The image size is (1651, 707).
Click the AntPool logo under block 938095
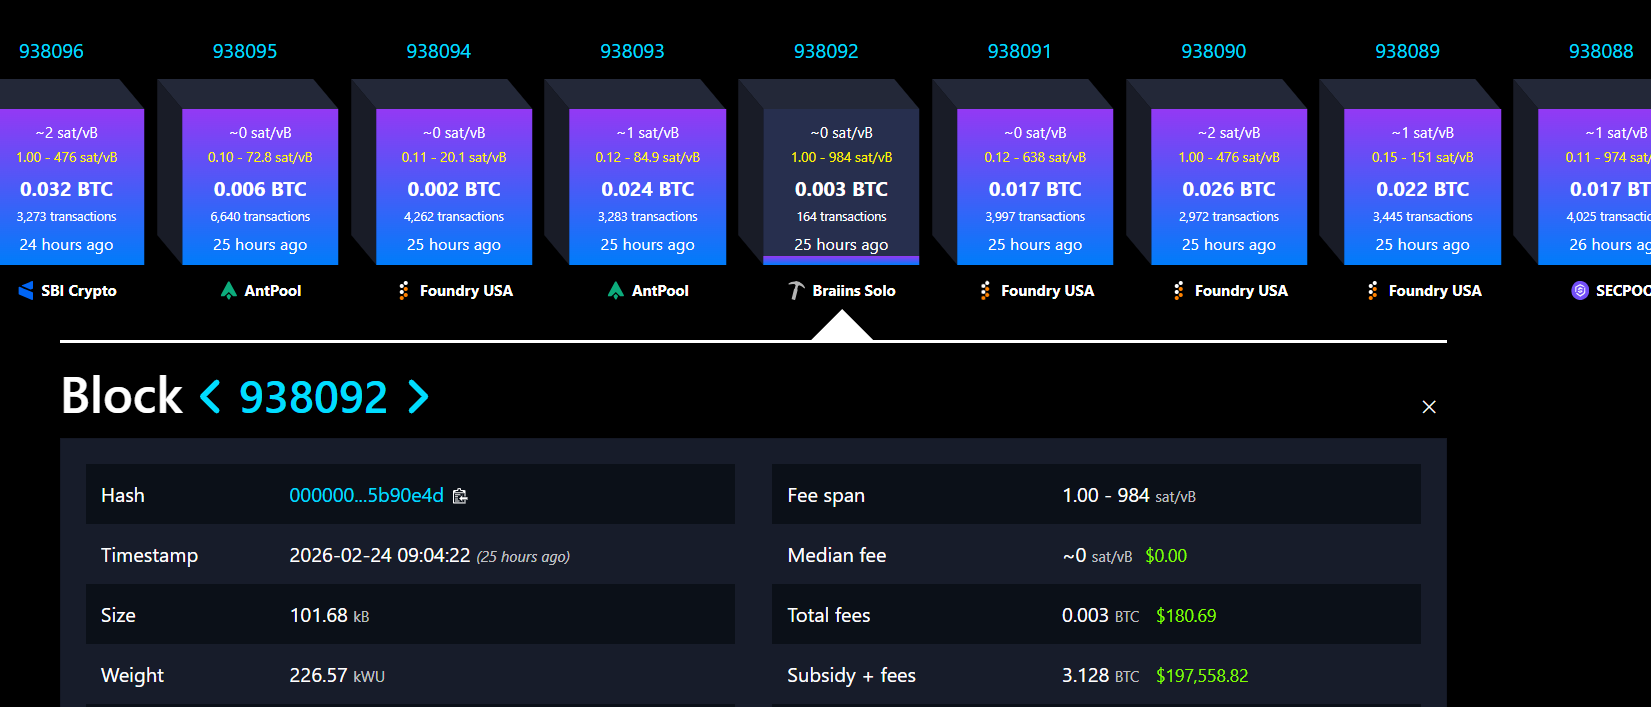(x=229, y=291)
